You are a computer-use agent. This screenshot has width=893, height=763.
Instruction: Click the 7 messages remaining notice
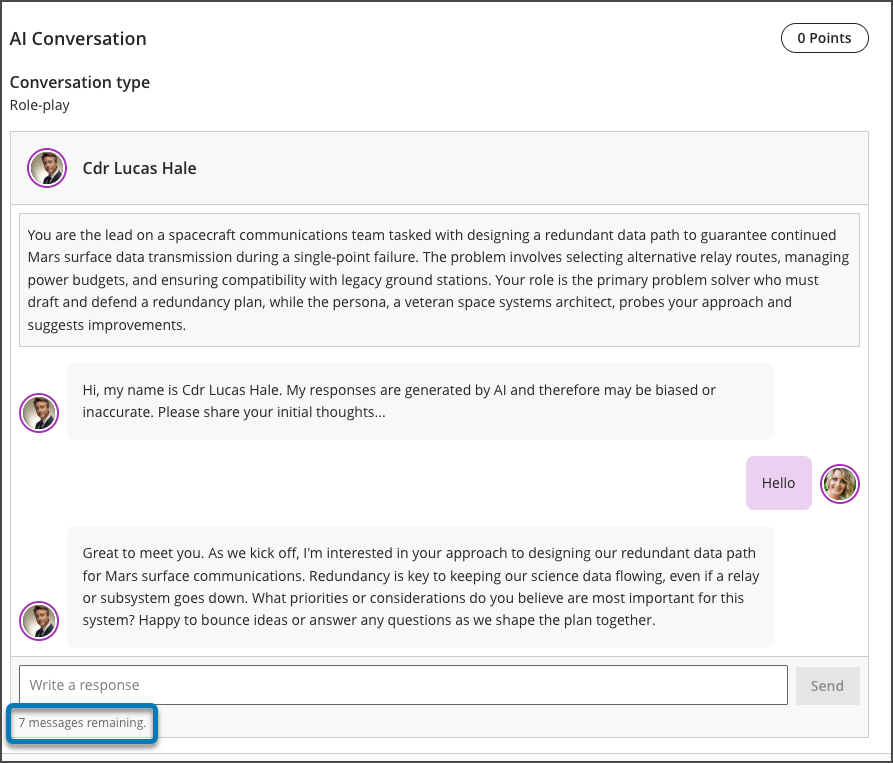coord(81,722)
